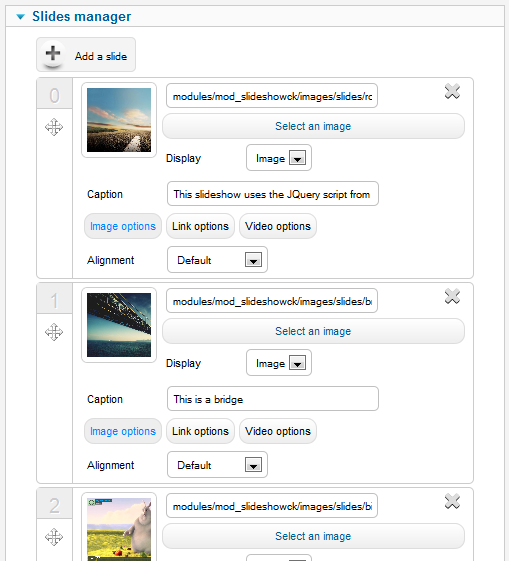The image size is (509, 561).
Task: Open the Alignment dropdown for slide 0
Action: point(217,259)
